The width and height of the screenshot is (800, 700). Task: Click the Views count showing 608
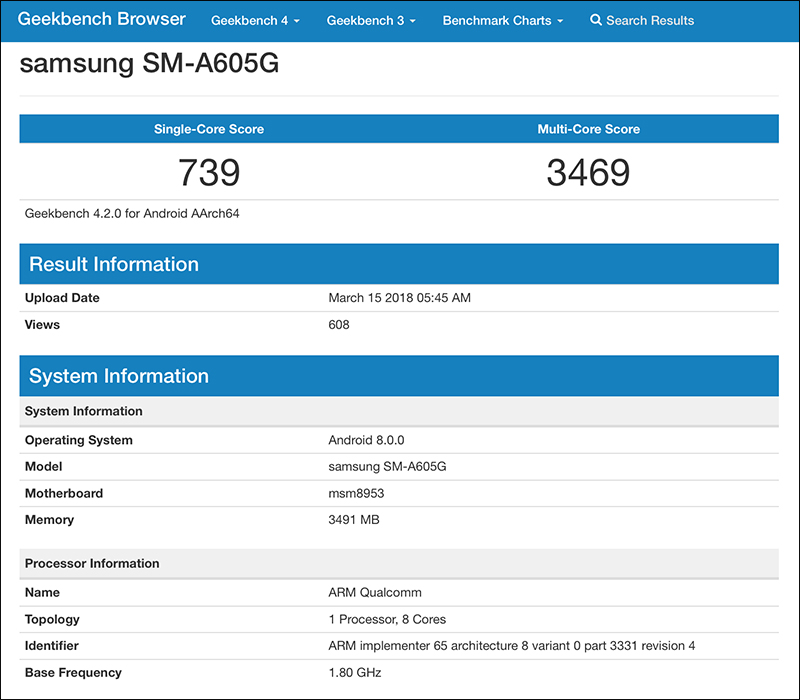(339, 324)
